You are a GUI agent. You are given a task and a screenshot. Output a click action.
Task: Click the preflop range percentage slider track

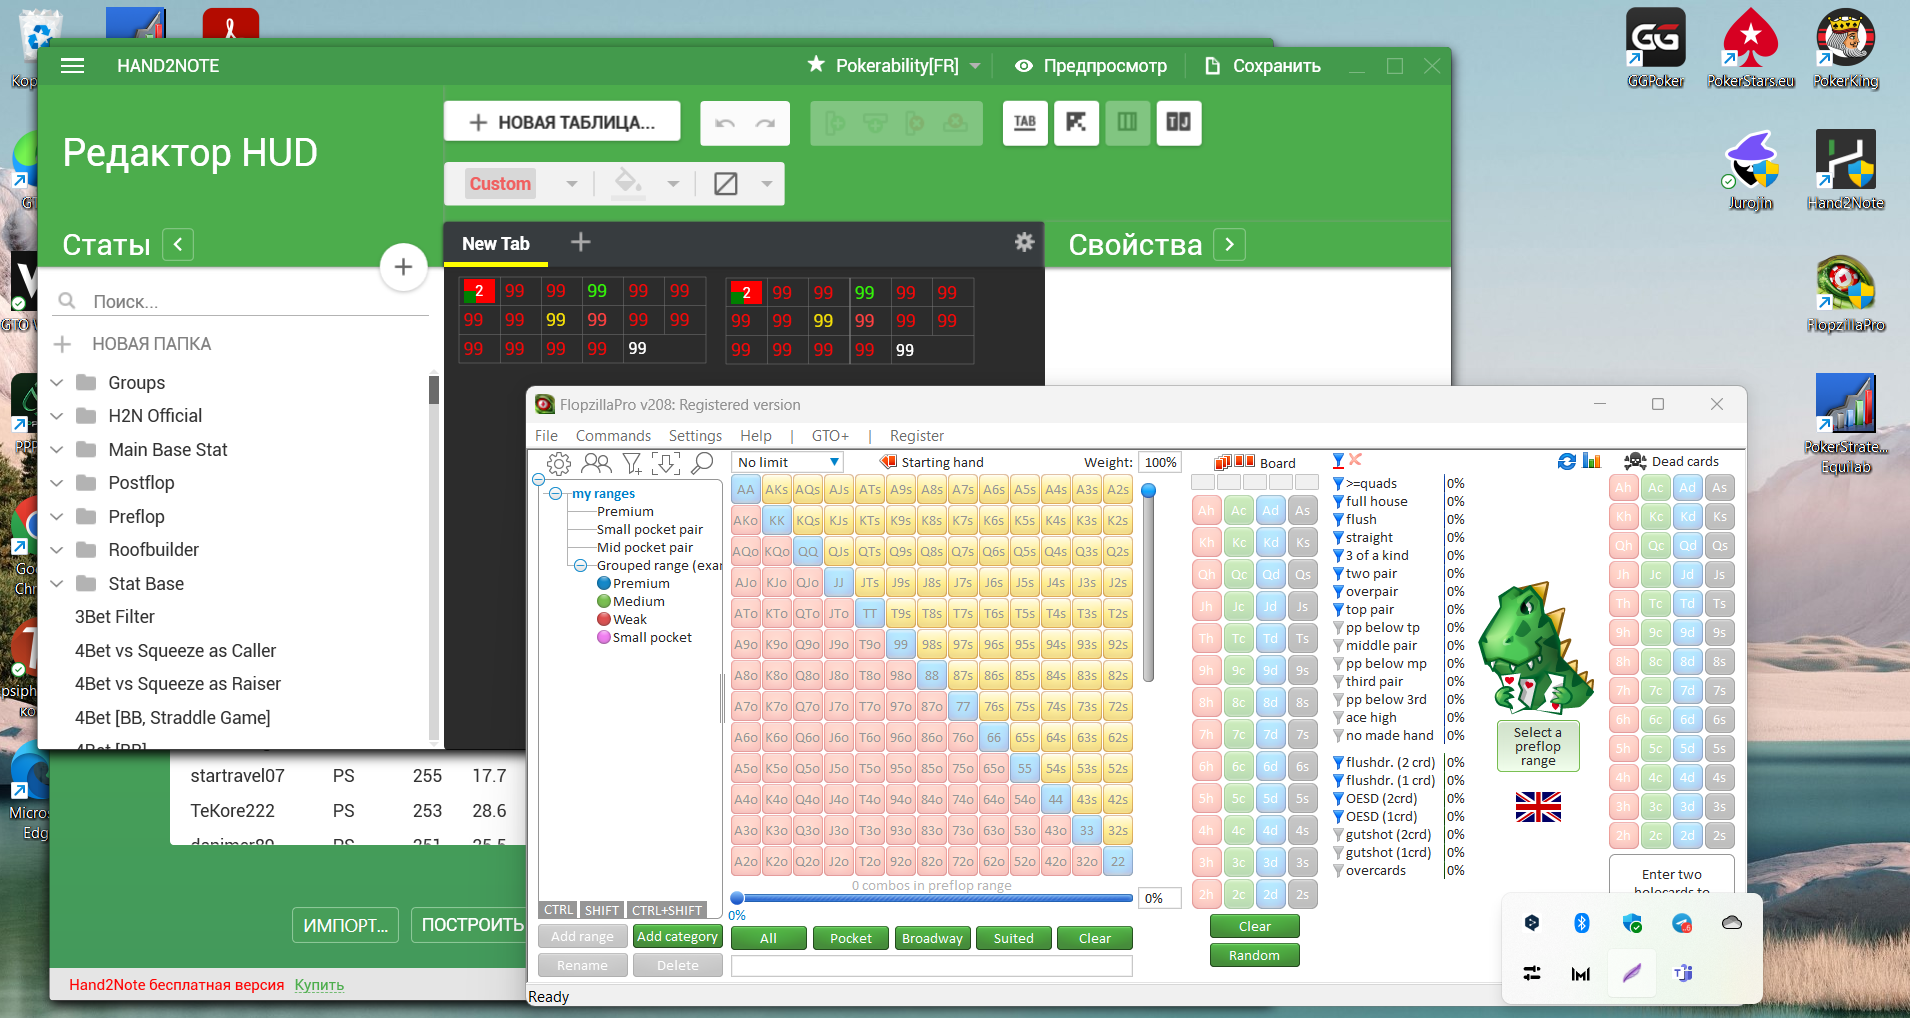tap(937, 898)
